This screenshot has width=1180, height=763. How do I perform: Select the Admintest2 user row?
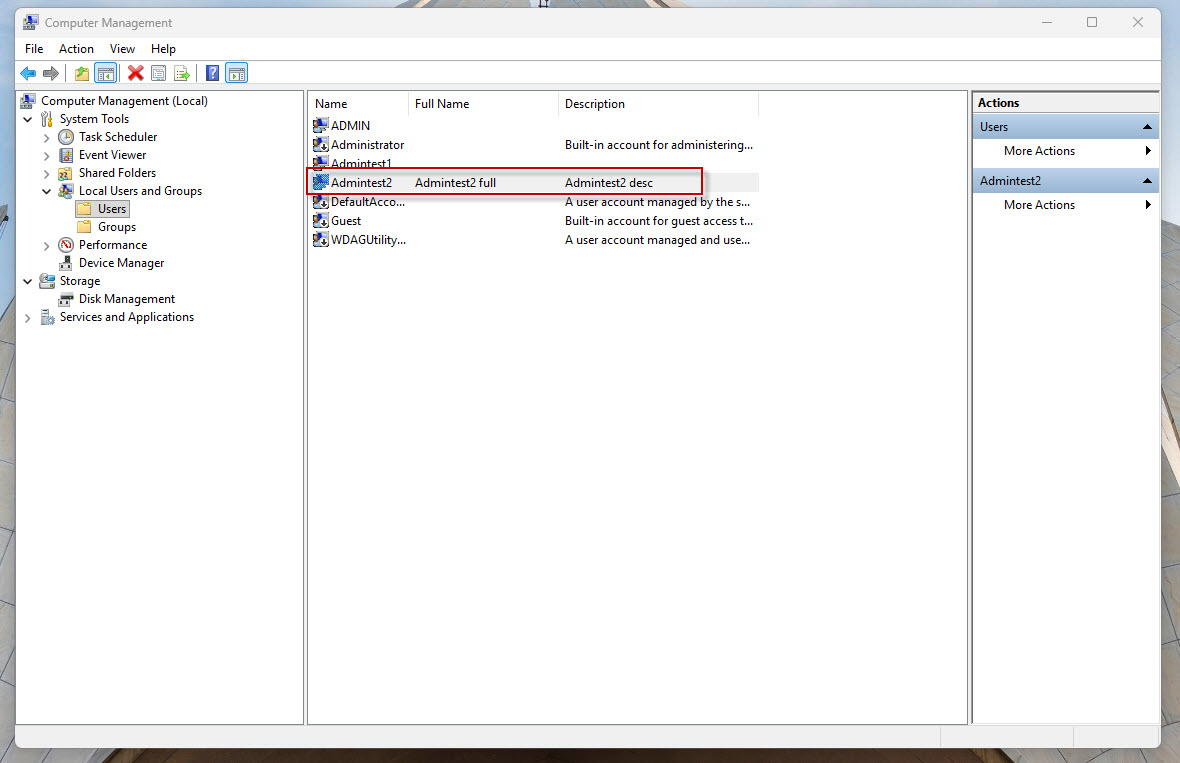(534, 182)
